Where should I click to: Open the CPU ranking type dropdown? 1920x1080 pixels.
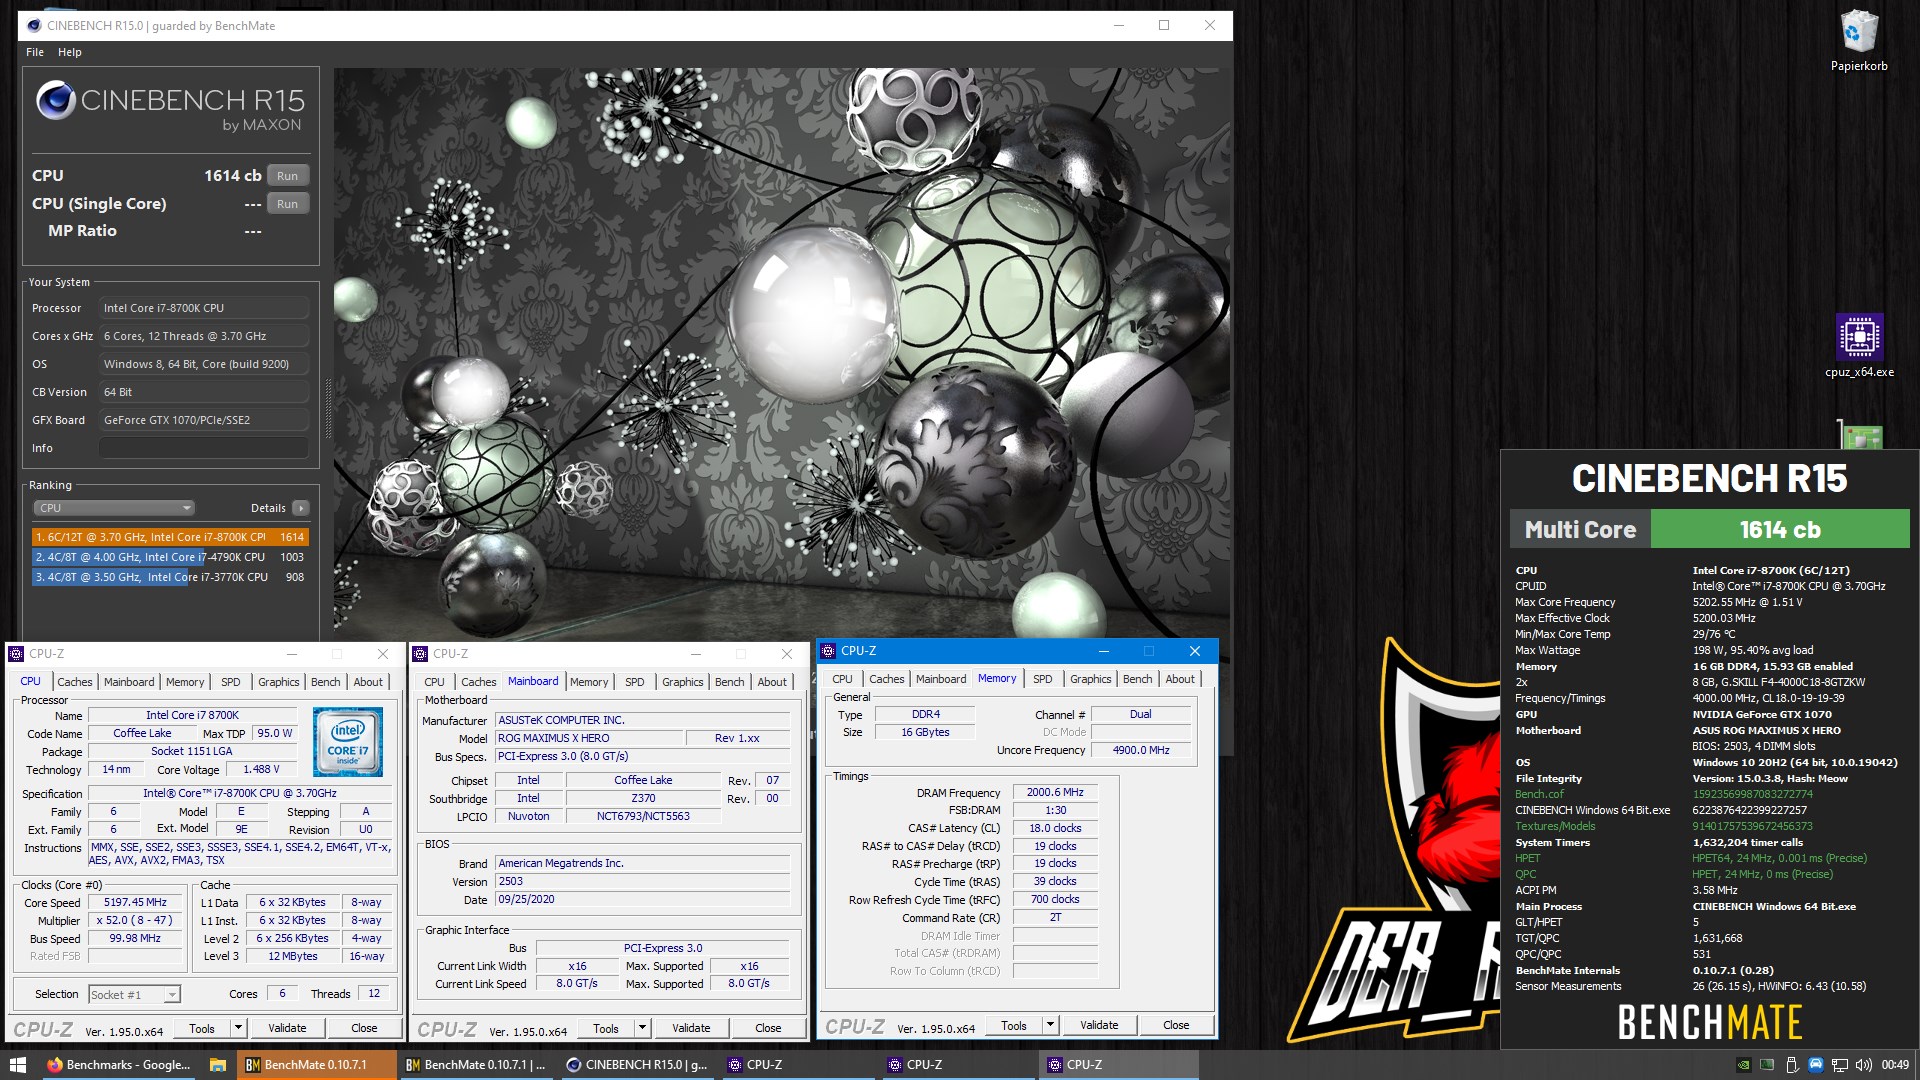coord(114,508)
